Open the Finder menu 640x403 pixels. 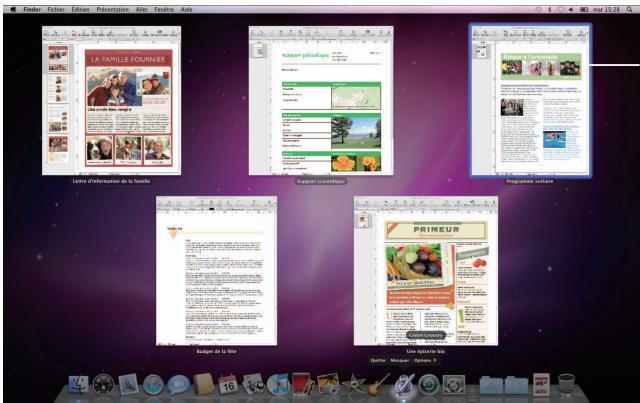pyautogui.click(x=32, y=9)
